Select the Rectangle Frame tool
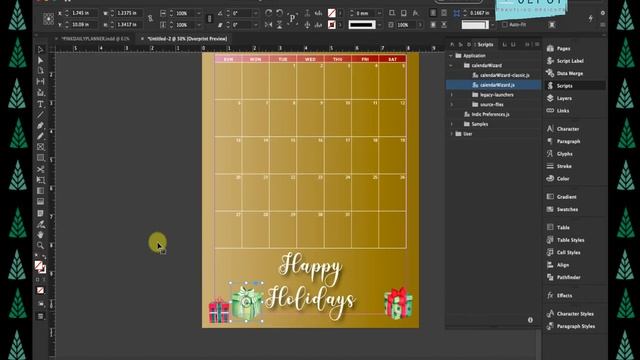640x360 pixels. (40, 147)
